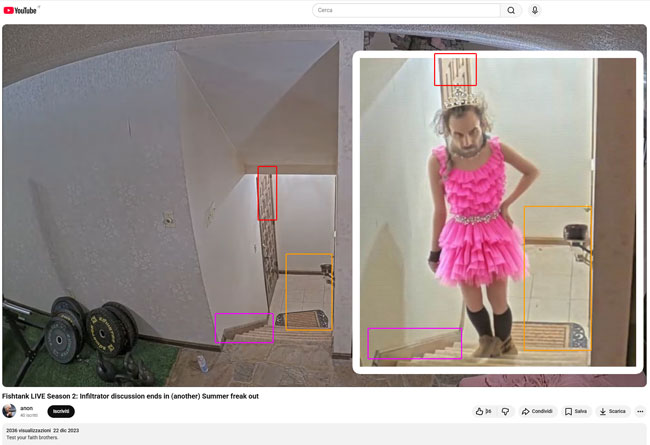Open the three-dot more actions menu

tap(640, 411)
